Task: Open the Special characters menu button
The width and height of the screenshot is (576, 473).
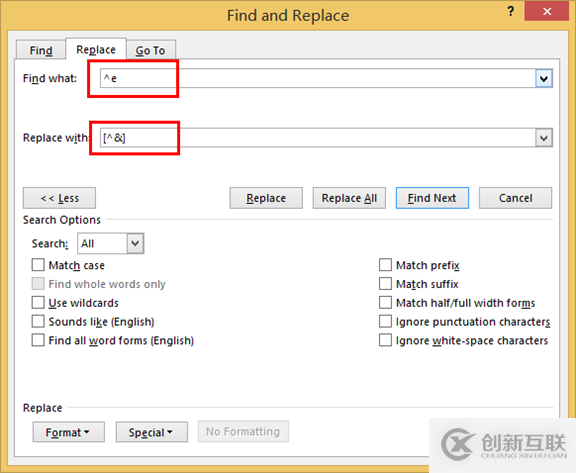Action: pyautogui.click(x=152, y=432)
